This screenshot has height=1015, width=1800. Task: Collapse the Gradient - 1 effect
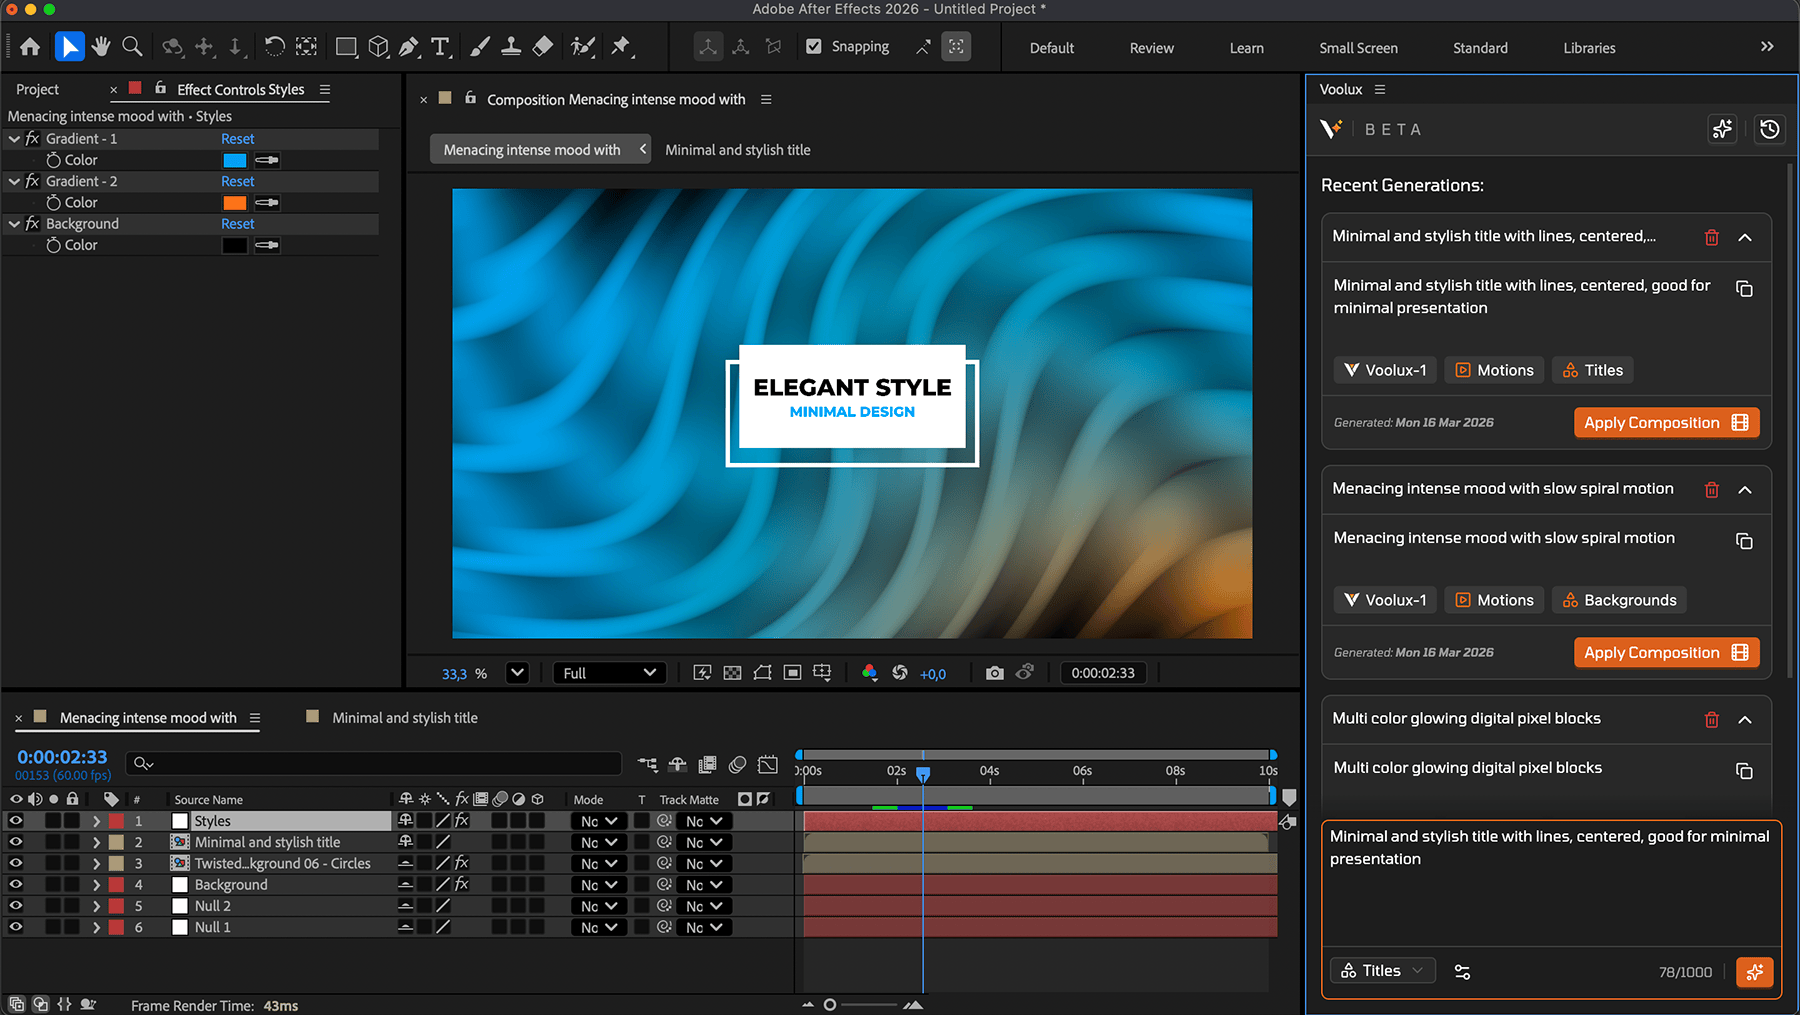point(14,139)
